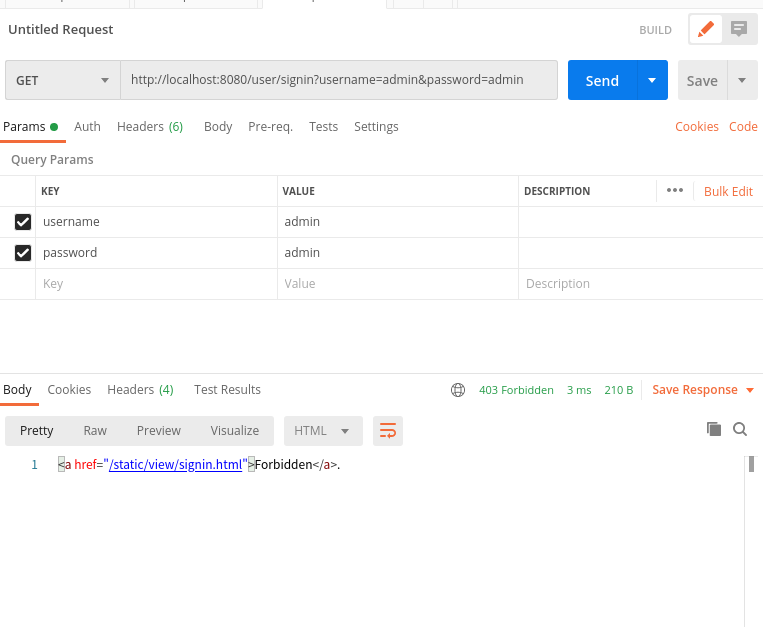
Task: Uncheck the password parameter checkbox
Action: pos(23,253)
